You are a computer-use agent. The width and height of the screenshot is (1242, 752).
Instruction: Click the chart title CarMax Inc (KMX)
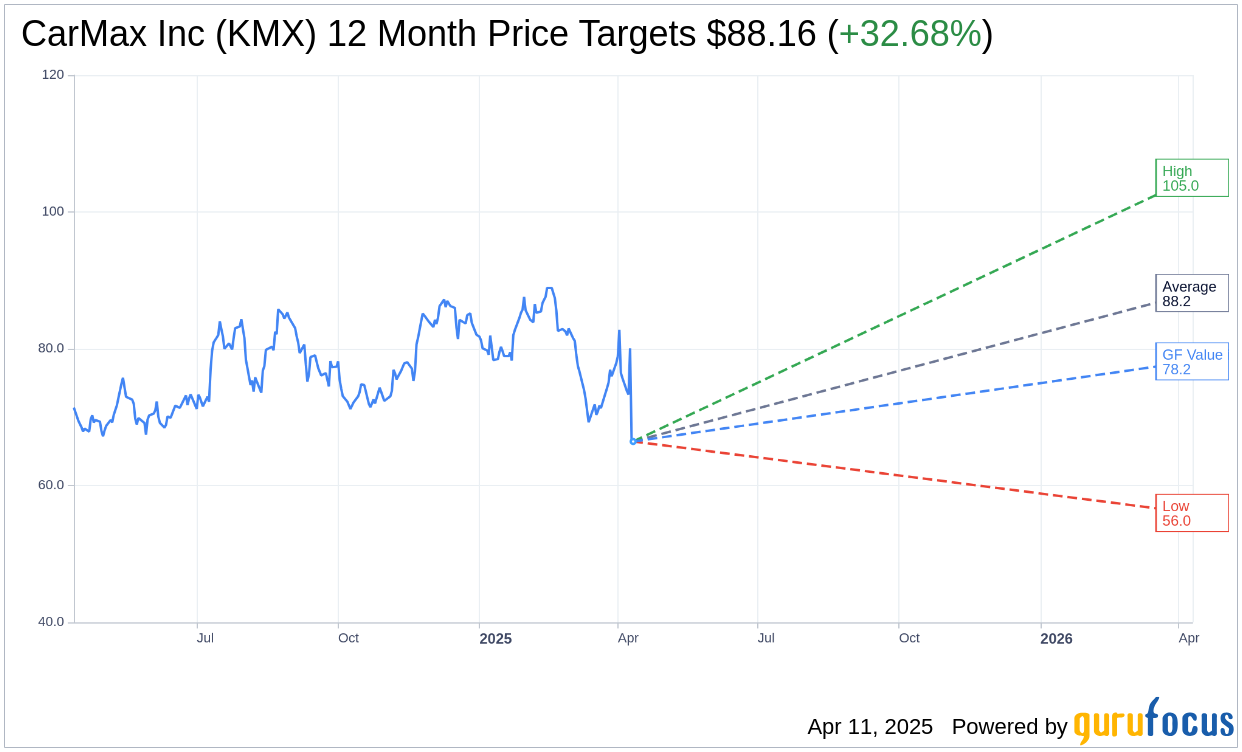click(x=169, y=34)
